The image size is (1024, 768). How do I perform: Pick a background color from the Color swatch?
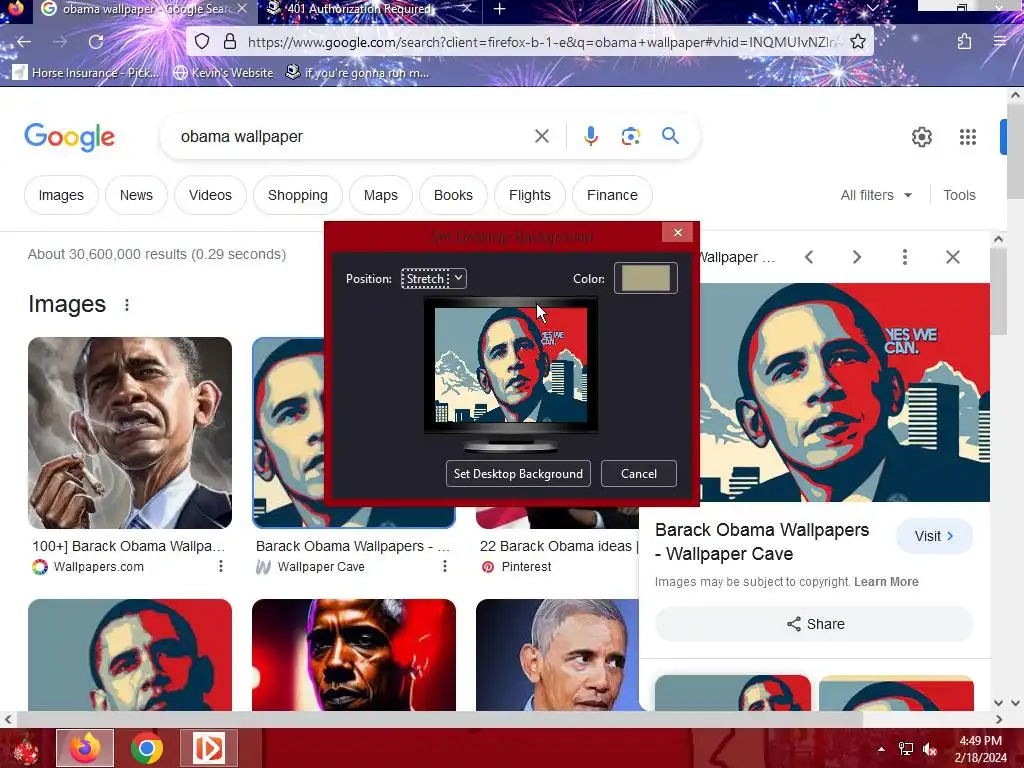pos(646,278)
